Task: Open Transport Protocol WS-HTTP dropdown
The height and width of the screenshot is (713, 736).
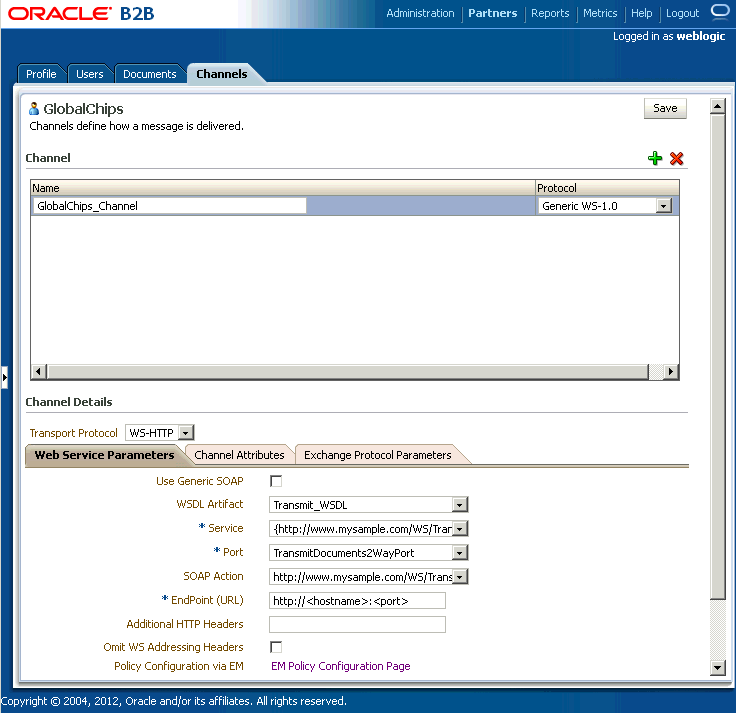Action: coord(186,432)
